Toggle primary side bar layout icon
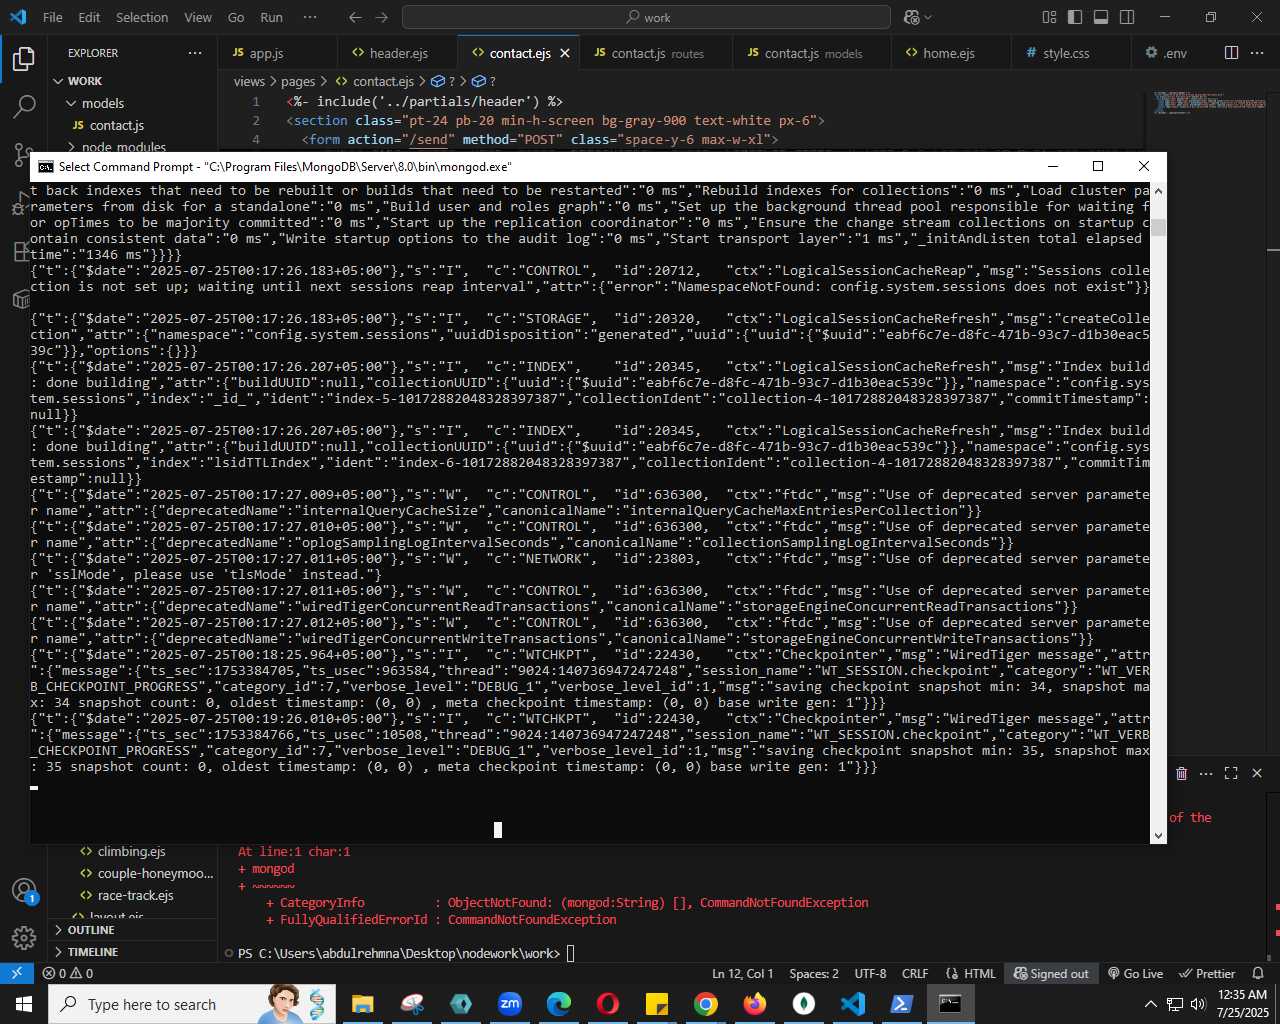Screen dimensions: 1280x1024 (1075, 17)
